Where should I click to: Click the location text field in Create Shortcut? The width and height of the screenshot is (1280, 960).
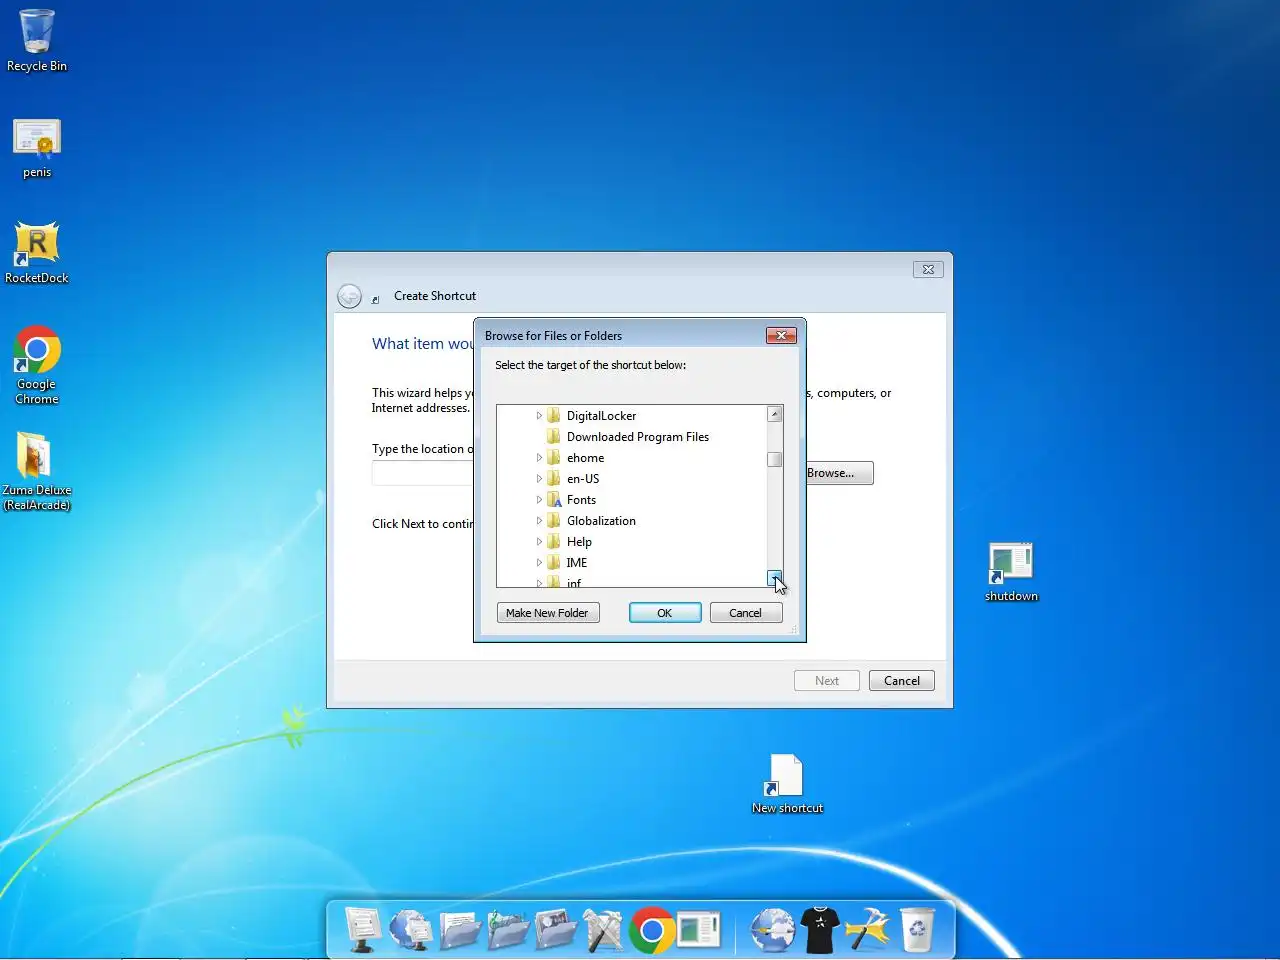[422, 473]
